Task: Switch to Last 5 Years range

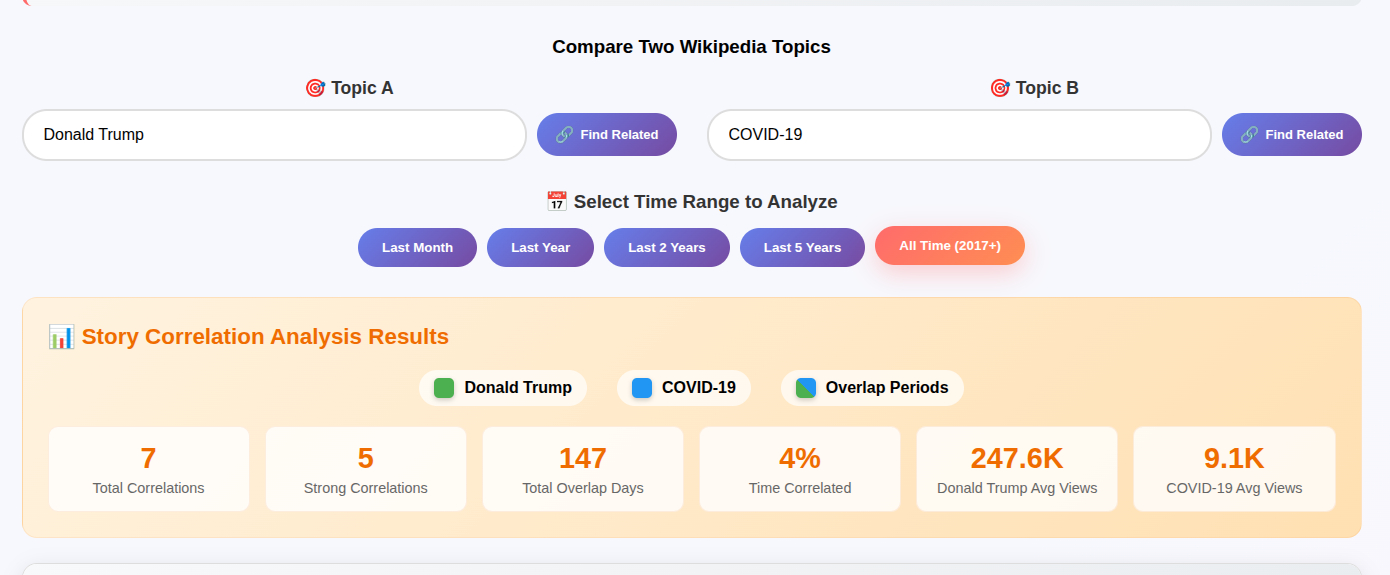Action: (x=802, y=247)
